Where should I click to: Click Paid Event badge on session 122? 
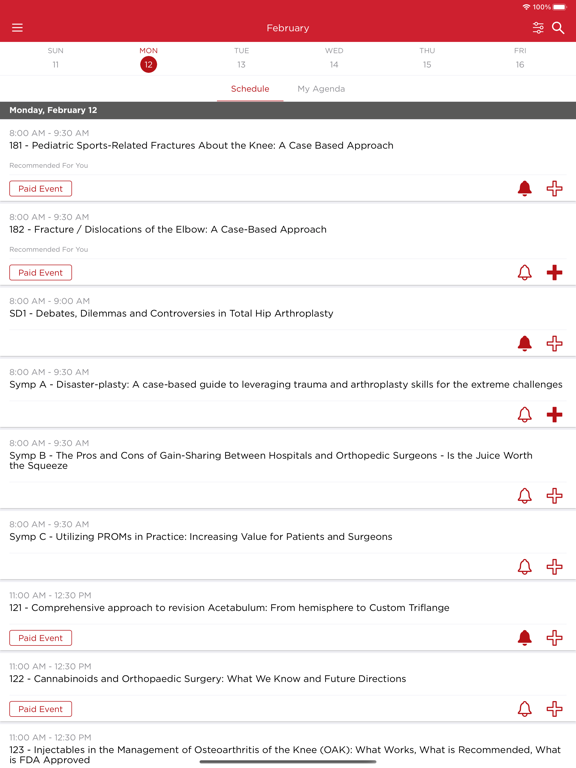tap(41, 709)
